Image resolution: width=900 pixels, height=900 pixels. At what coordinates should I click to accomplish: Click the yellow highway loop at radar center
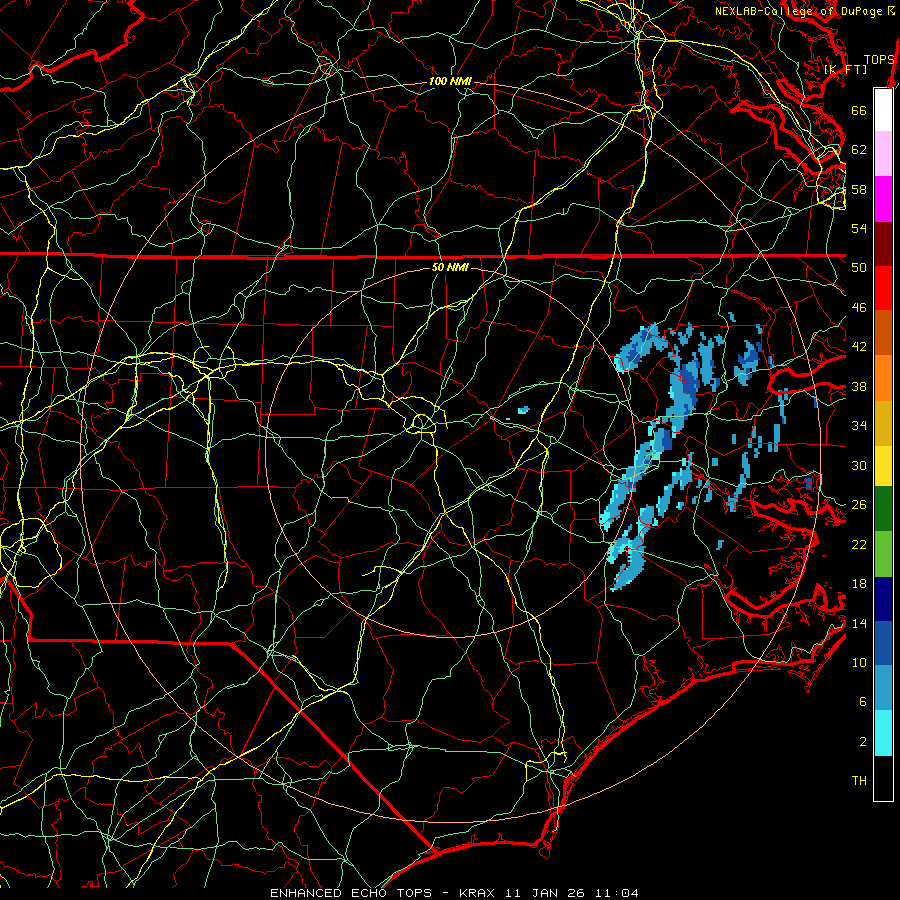point(422,422)
